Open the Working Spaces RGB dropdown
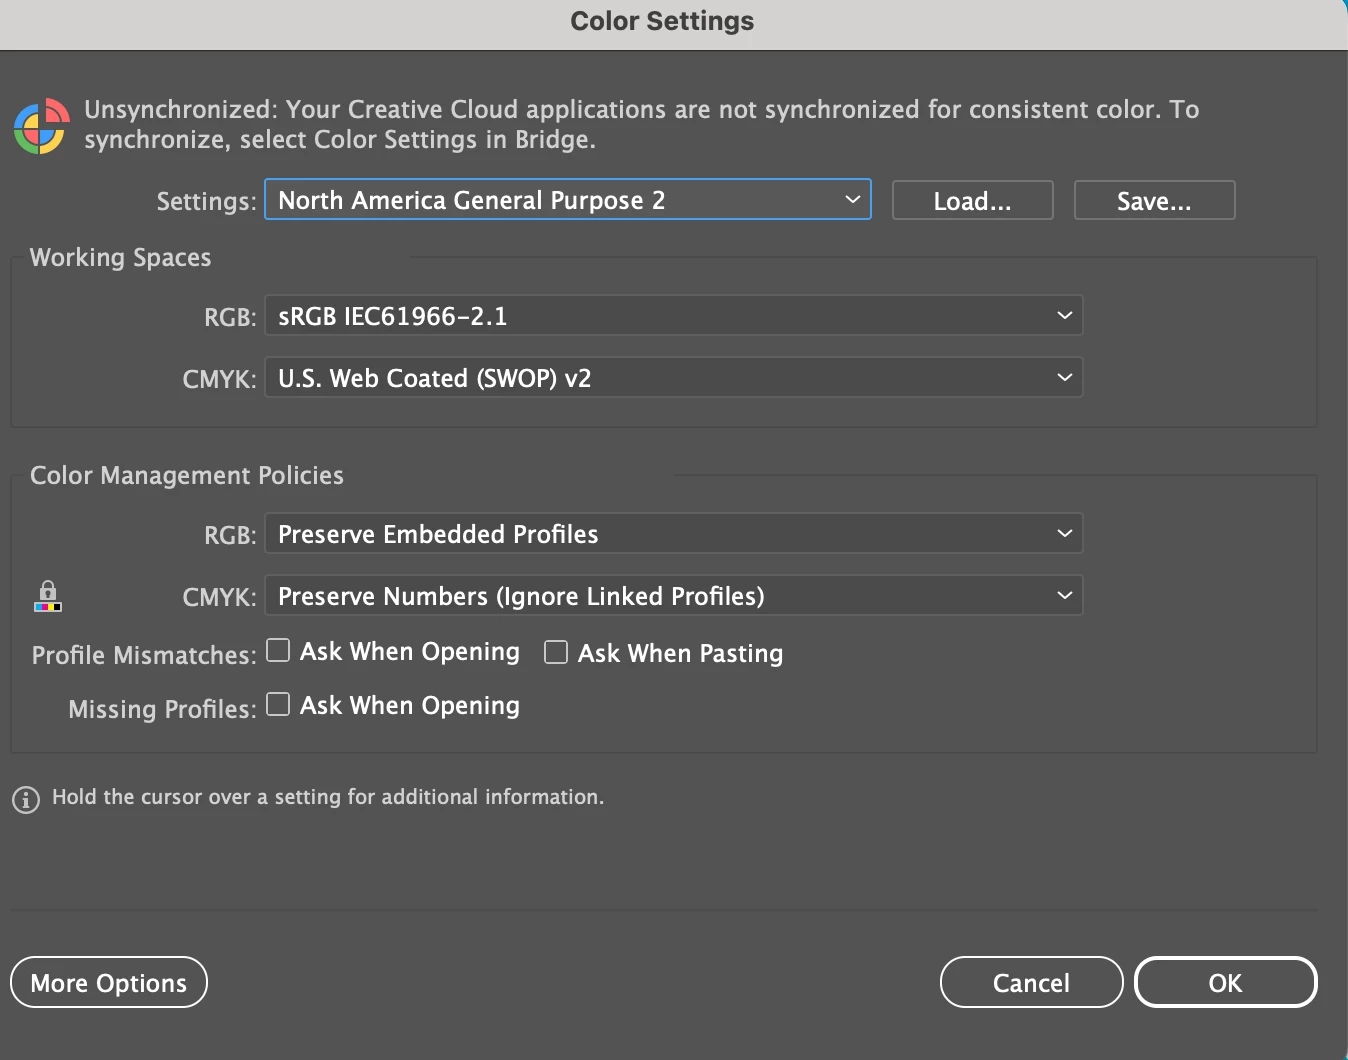This screenshot has height=1060, width=1348. tap(674, 316)
